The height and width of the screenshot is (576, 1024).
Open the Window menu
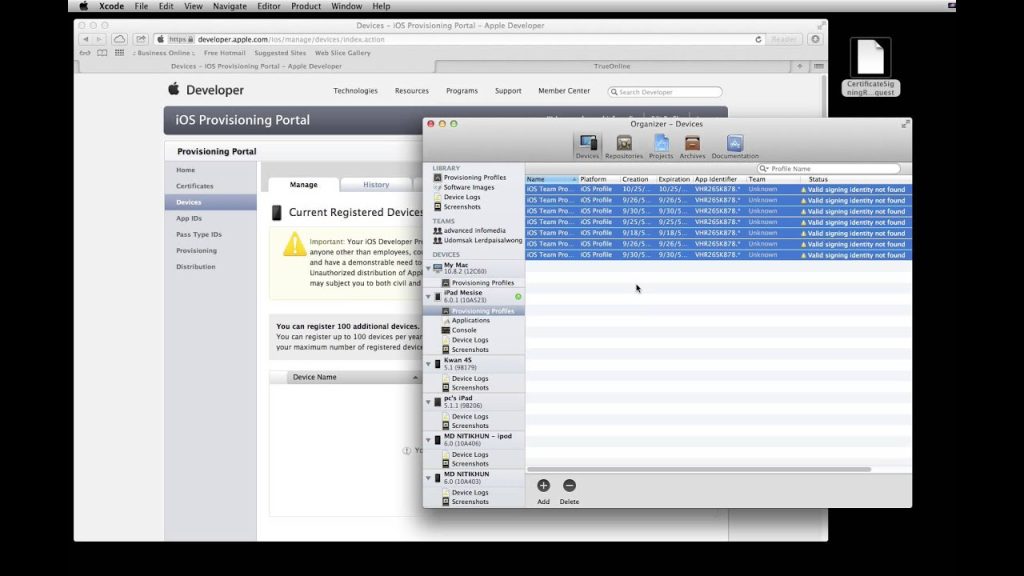point(346,6)
